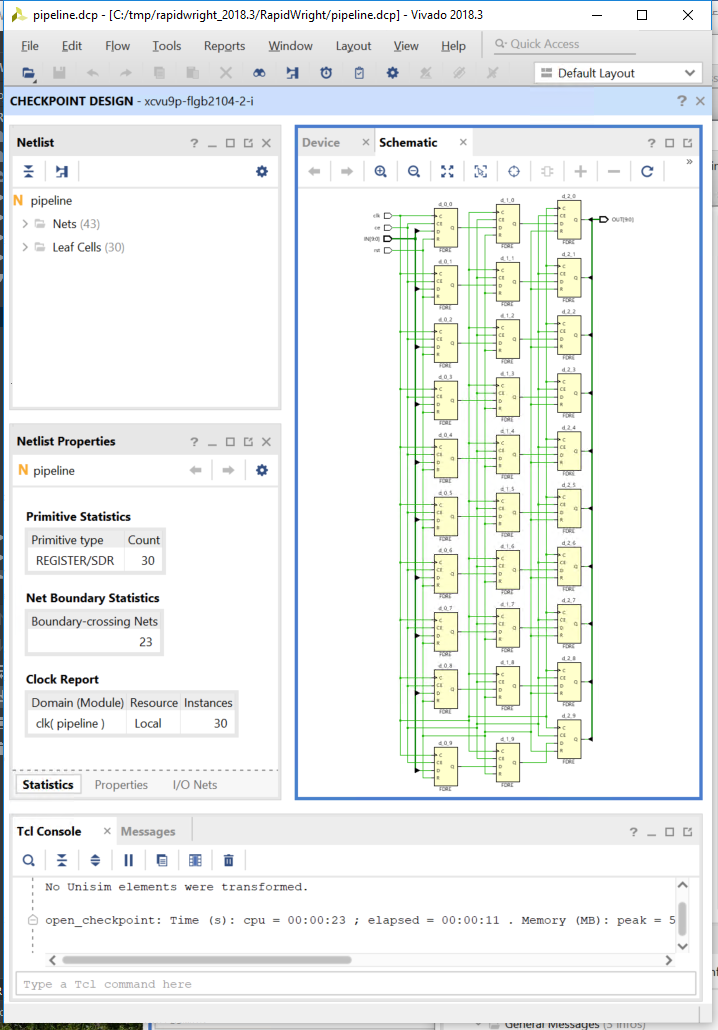Open the Properties tab in Netlist Properties

121,785
